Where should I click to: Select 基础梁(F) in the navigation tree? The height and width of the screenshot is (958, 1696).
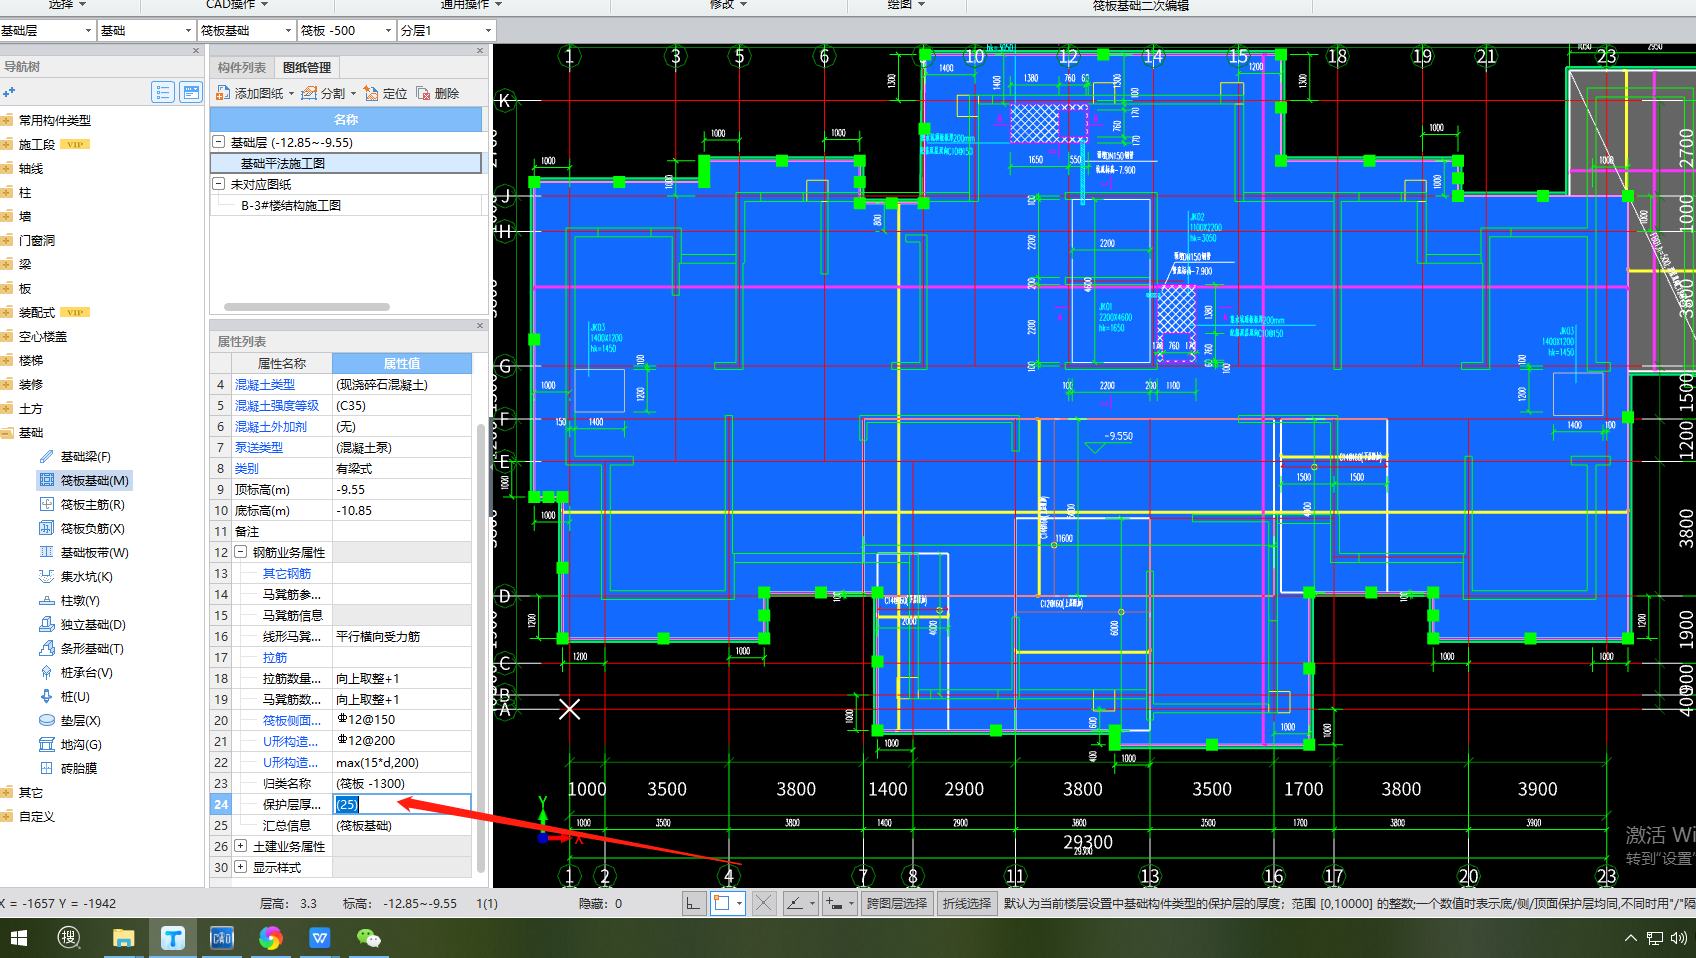point(85,457)
